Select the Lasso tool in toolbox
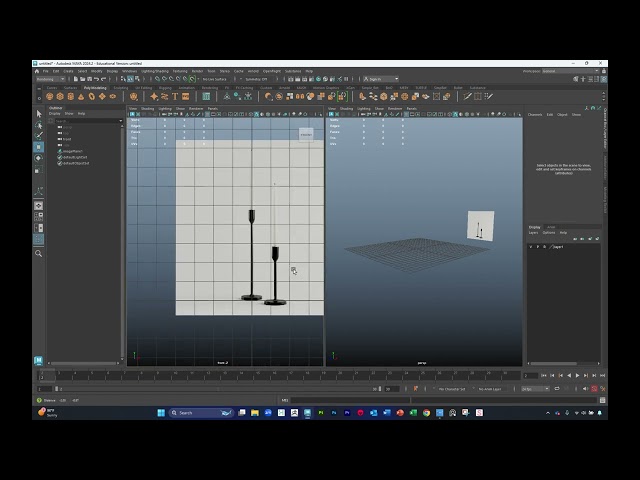The image size is (640, 480). 39,125
